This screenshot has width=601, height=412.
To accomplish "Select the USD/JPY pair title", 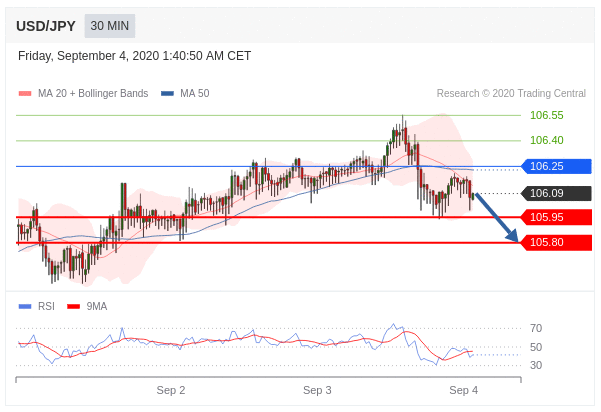I will pos(46,26).
